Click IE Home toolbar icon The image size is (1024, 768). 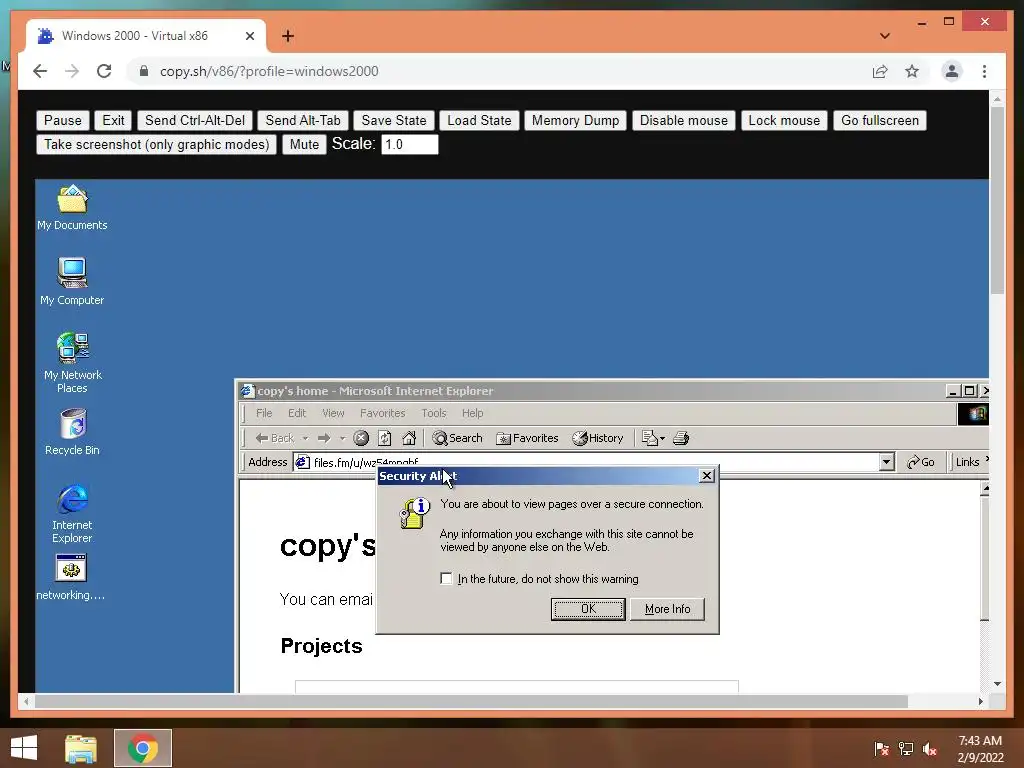[x=409, y=438]
